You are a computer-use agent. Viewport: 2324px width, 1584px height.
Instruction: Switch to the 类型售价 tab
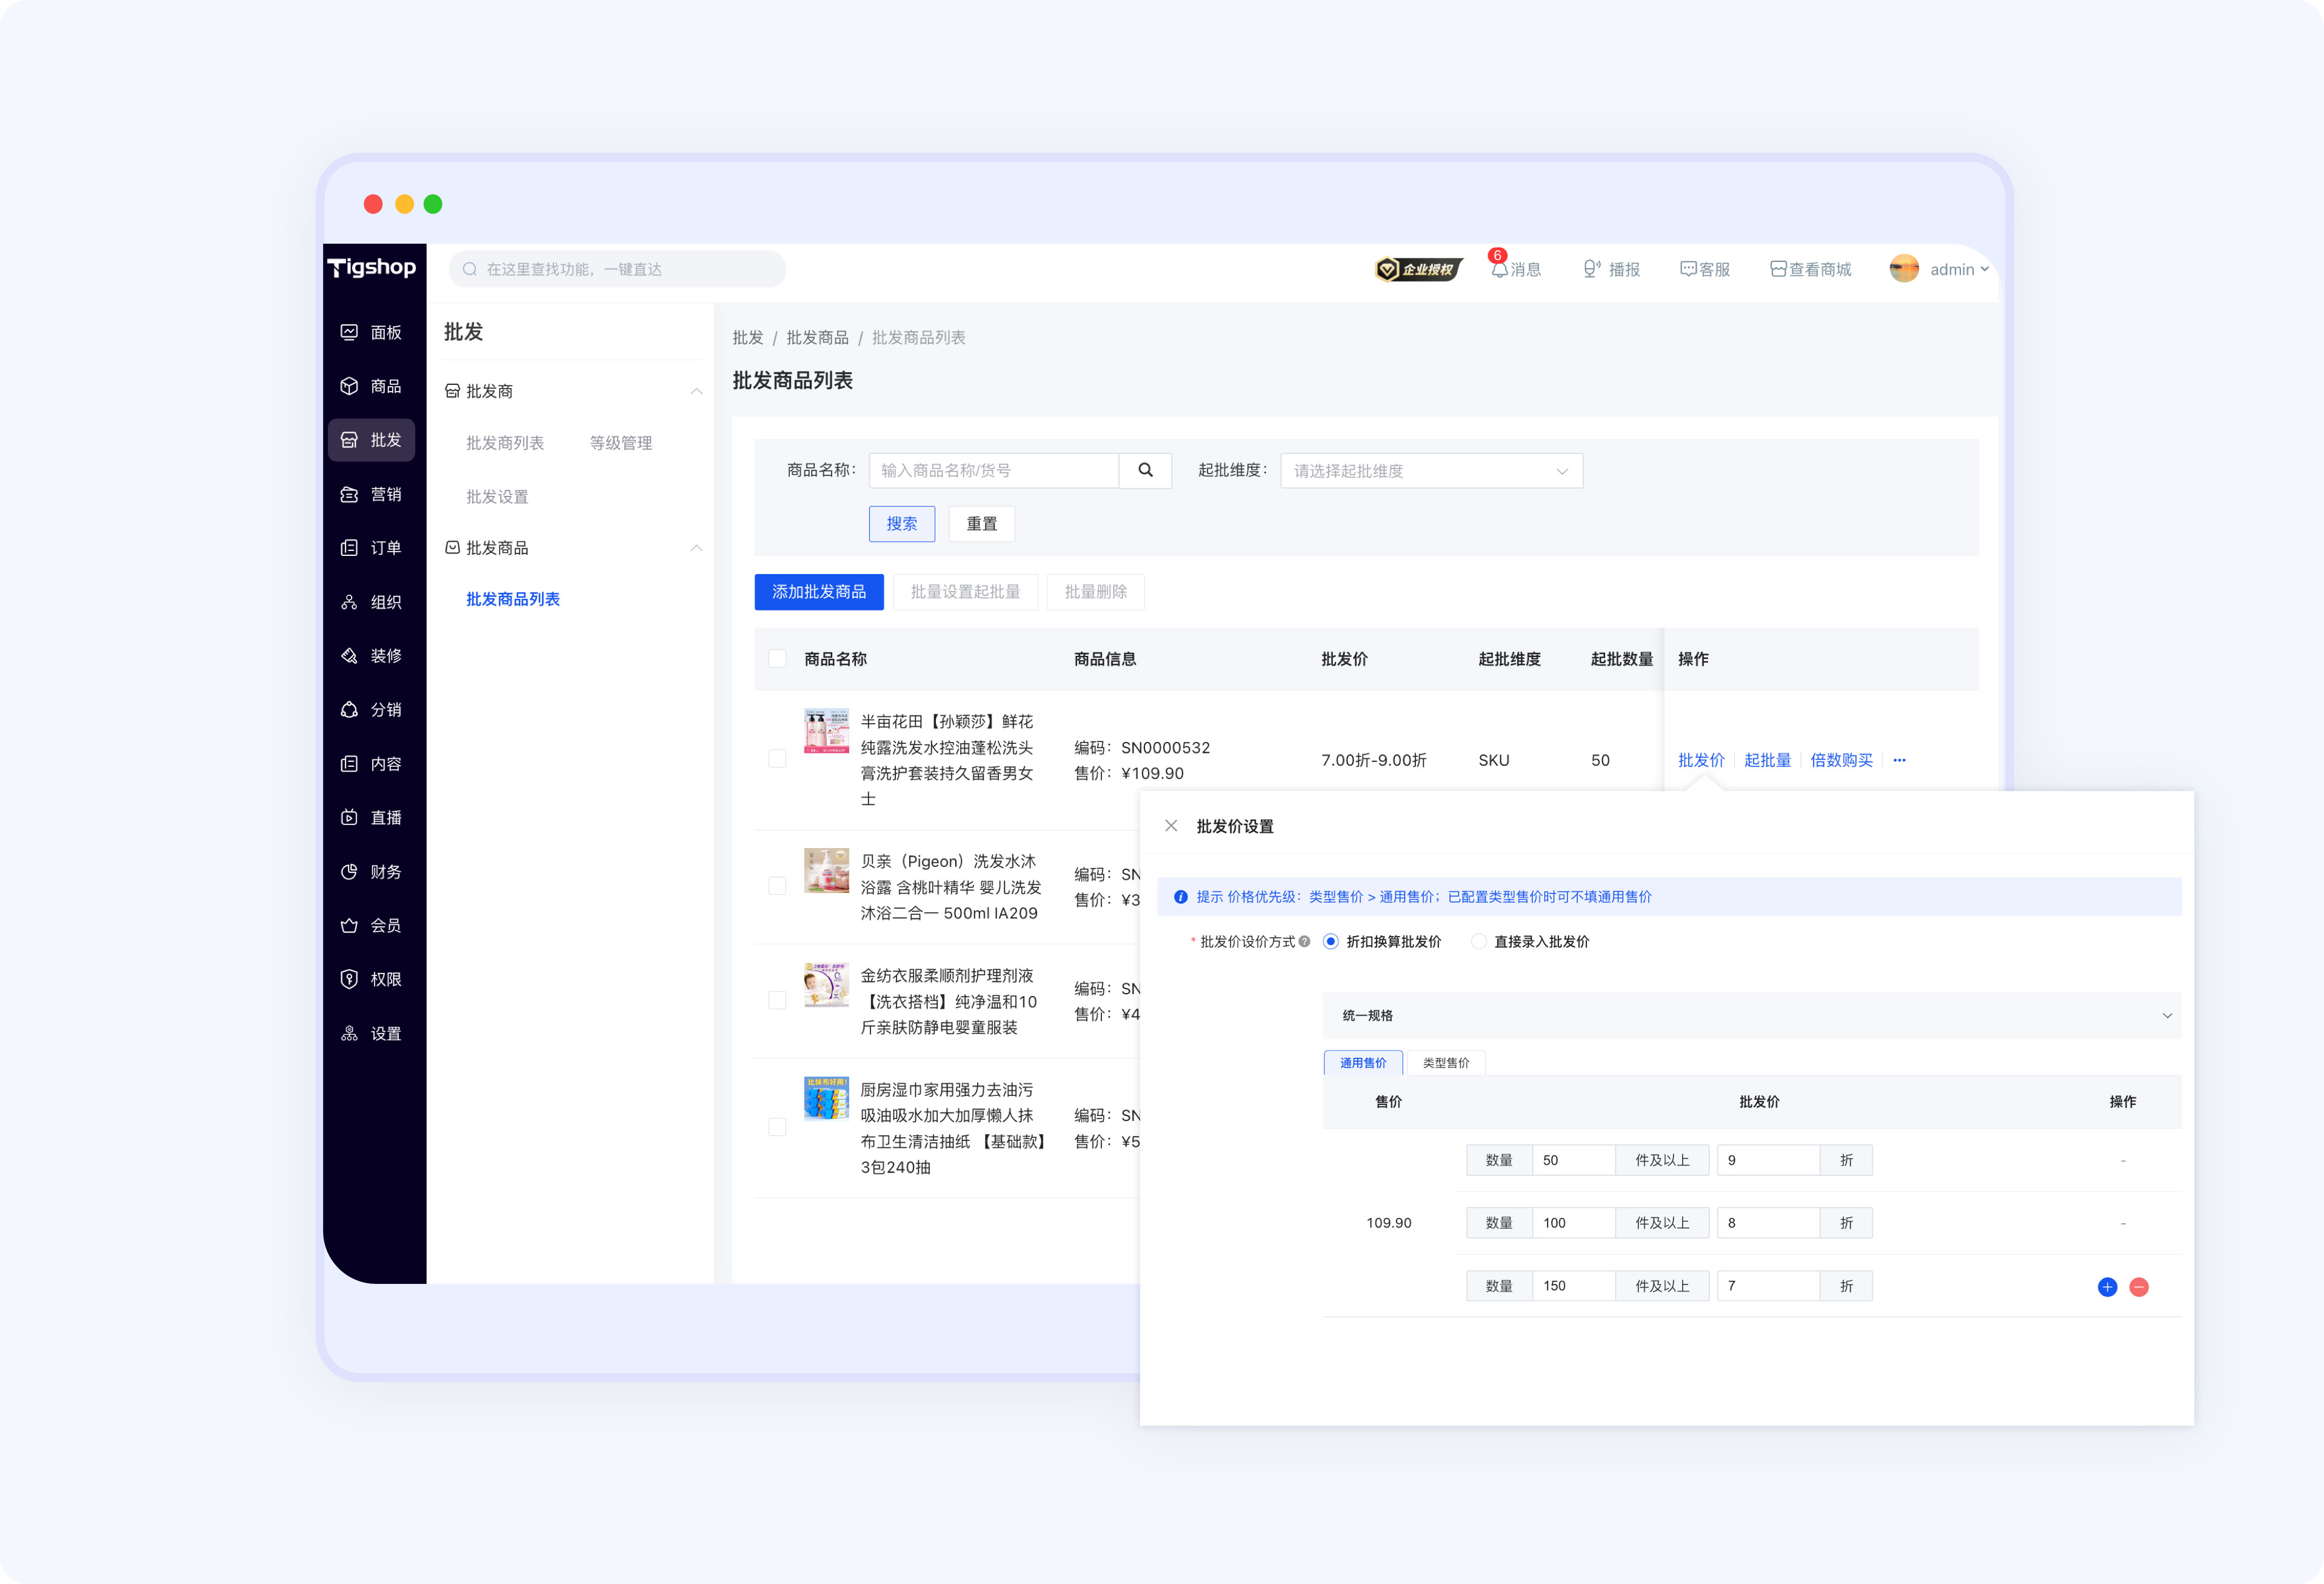1446,1063
